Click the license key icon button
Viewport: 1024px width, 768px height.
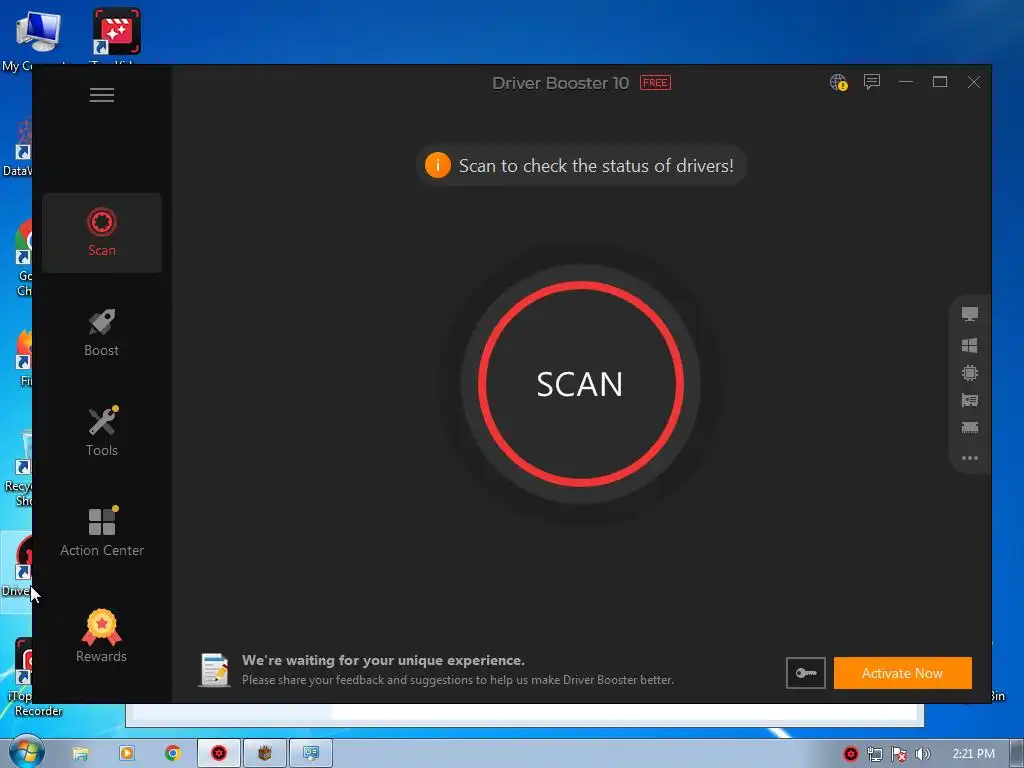pos(805,673)
